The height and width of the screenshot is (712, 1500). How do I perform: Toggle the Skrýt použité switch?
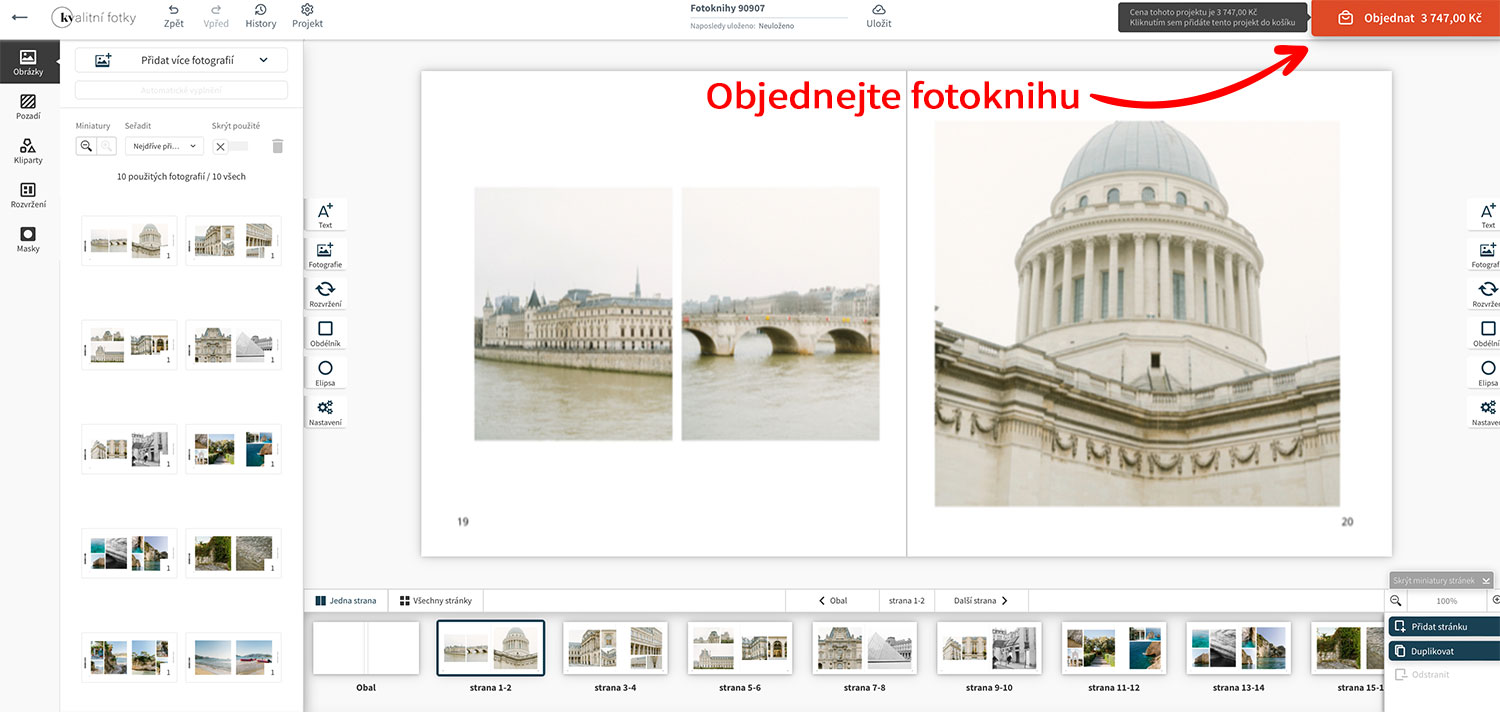[230, 146]
